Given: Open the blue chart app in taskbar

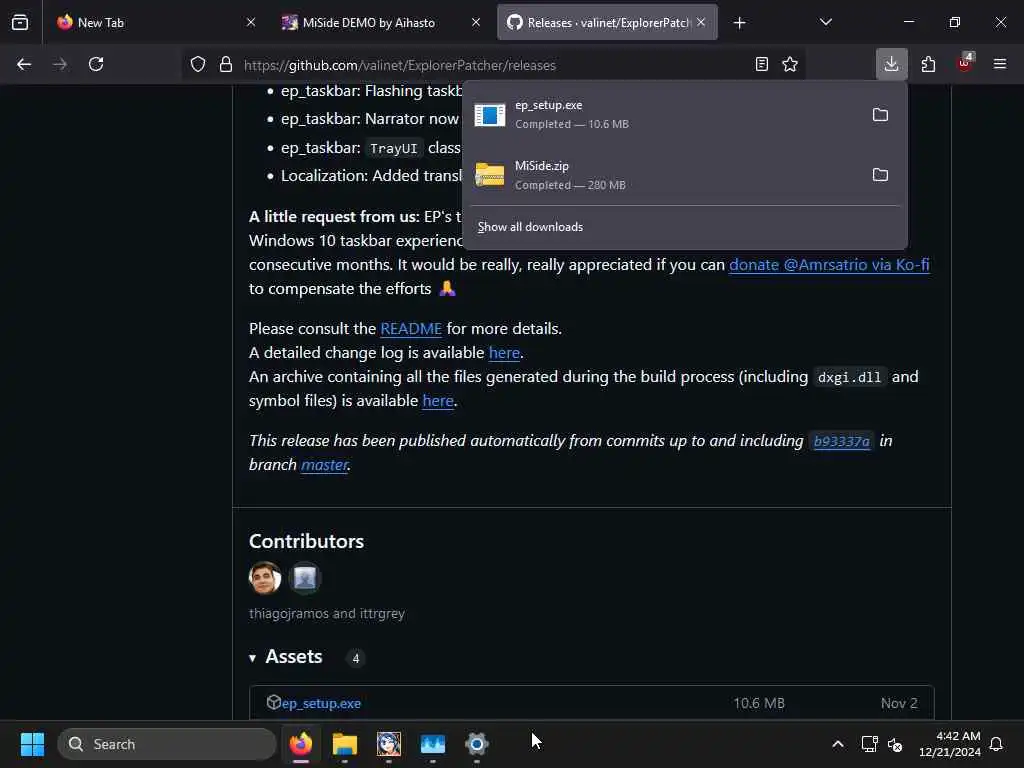Looking at the screenshot, I should pyautogui.click(x=432, y=744).
